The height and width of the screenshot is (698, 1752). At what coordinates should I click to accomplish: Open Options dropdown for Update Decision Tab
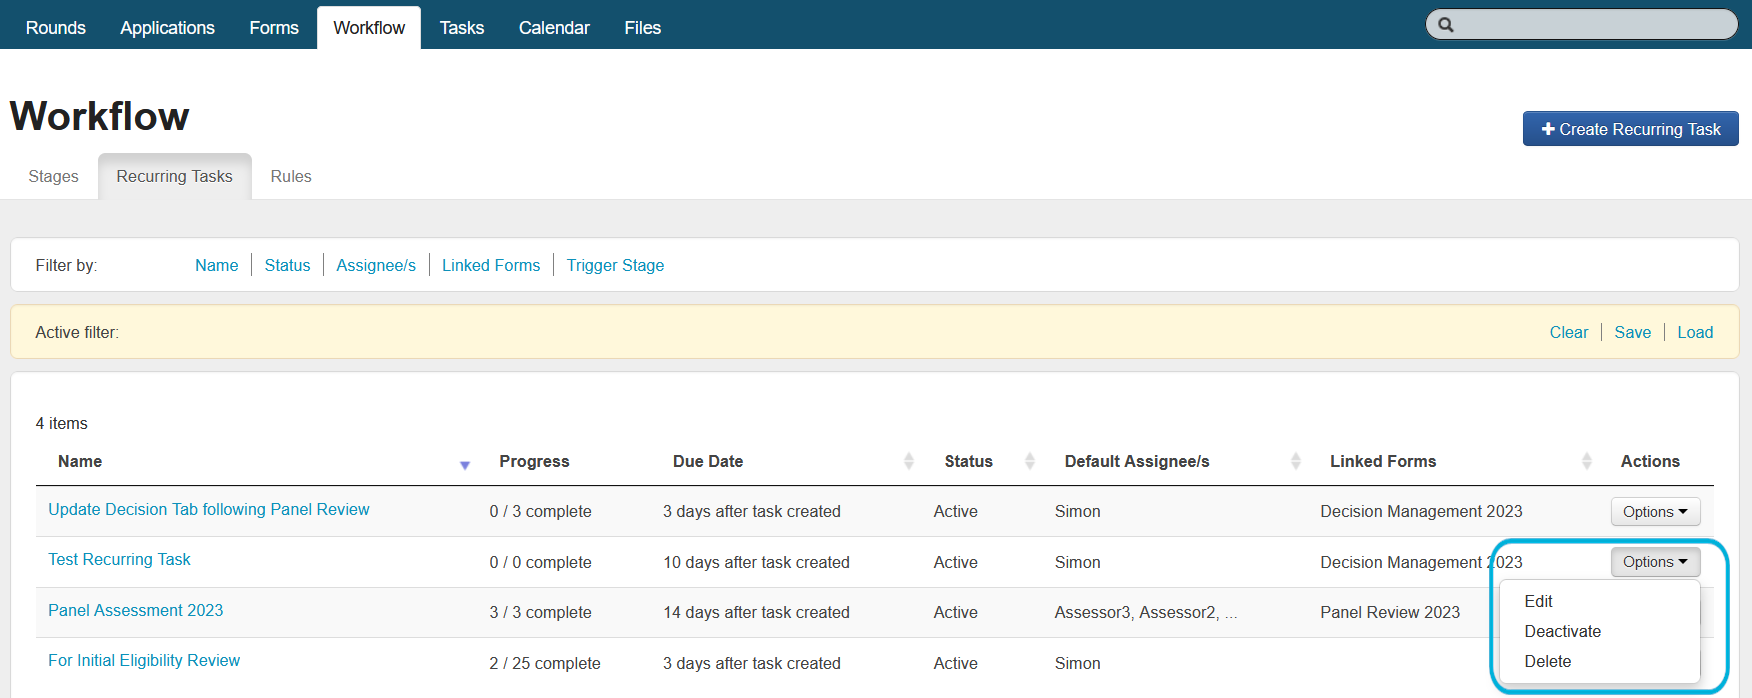[1654, 512]
